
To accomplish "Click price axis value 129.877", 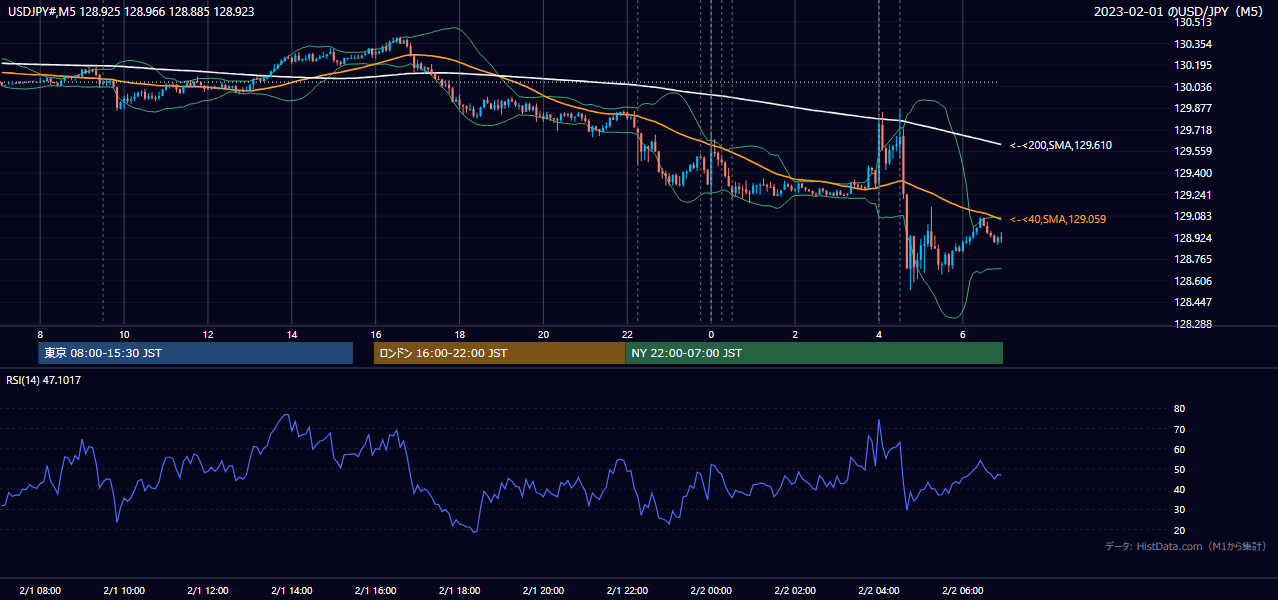I will click(x=1194, y=108).
